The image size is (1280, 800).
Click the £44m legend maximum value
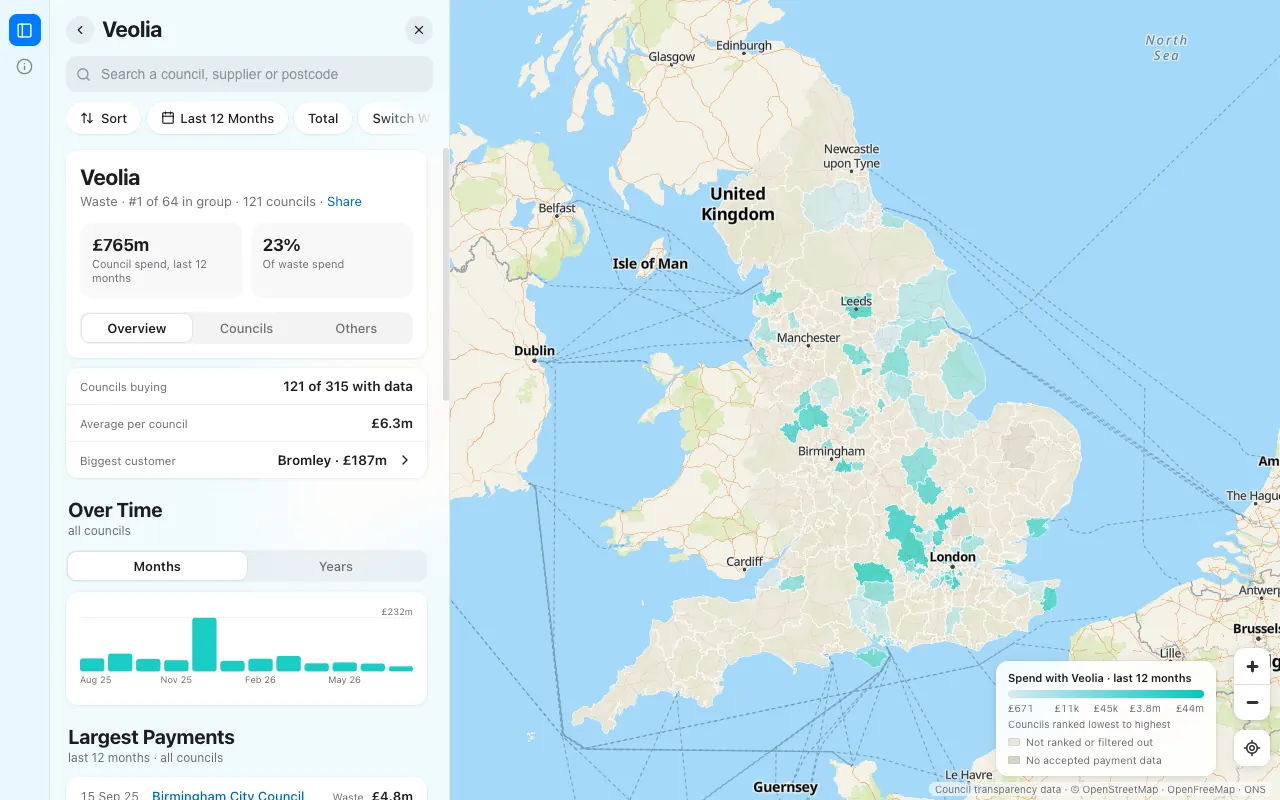[1189, 709]
